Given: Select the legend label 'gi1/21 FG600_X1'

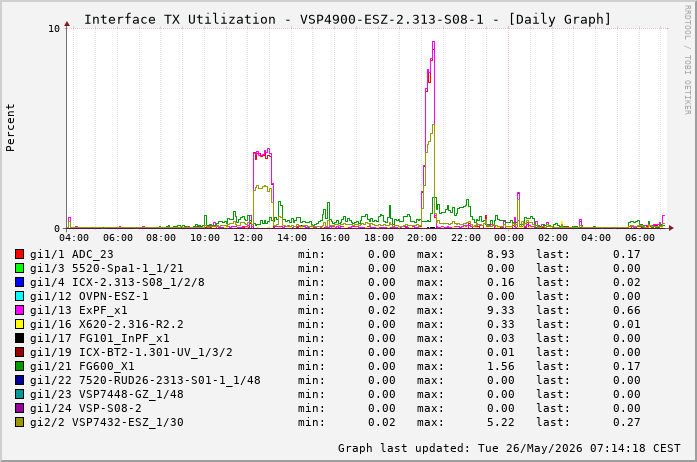Looking at the screenshot, I should 82,366.
